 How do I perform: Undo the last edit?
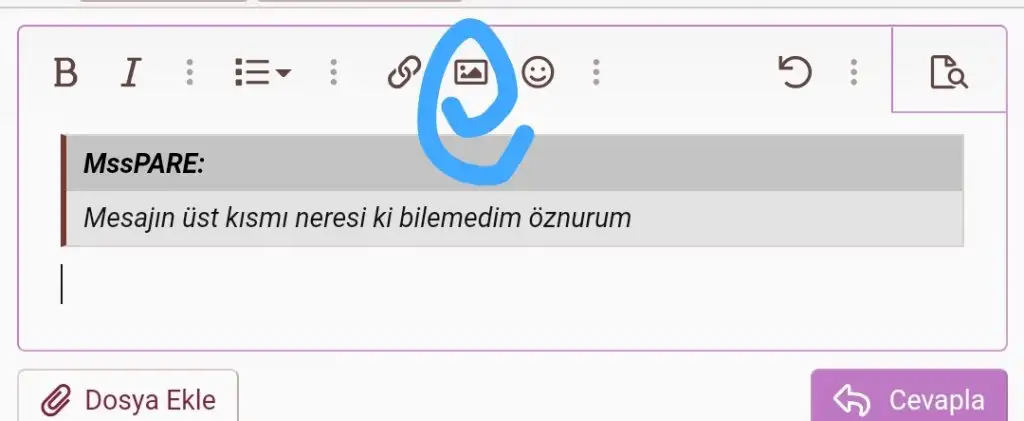tap(795, 72)
